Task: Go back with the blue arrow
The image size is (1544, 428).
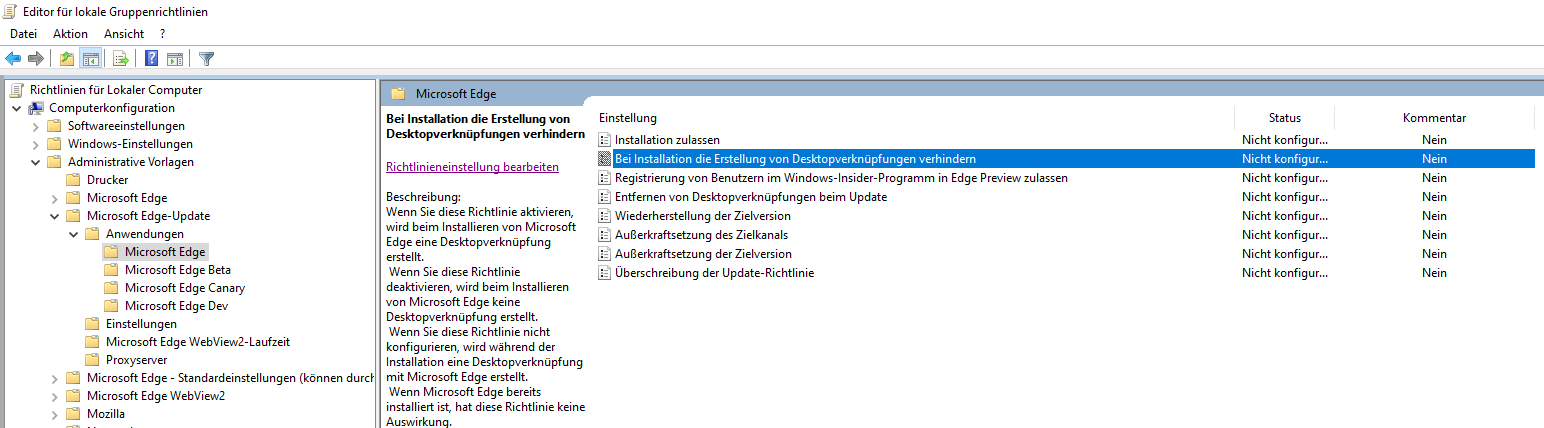Action: tap(13, 59)
